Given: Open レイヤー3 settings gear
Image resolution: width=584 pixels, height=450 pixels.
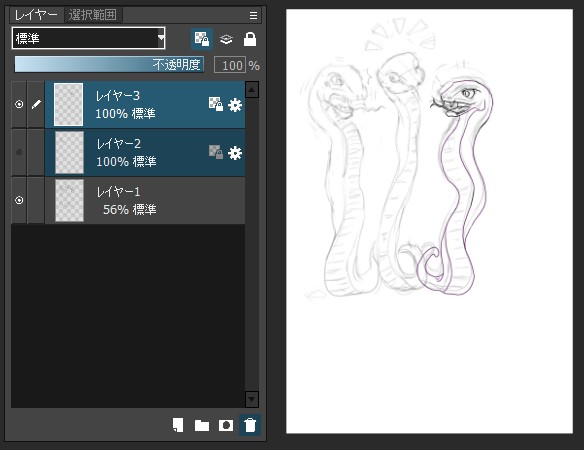Looking at the screenshot, I should (235, 105).
